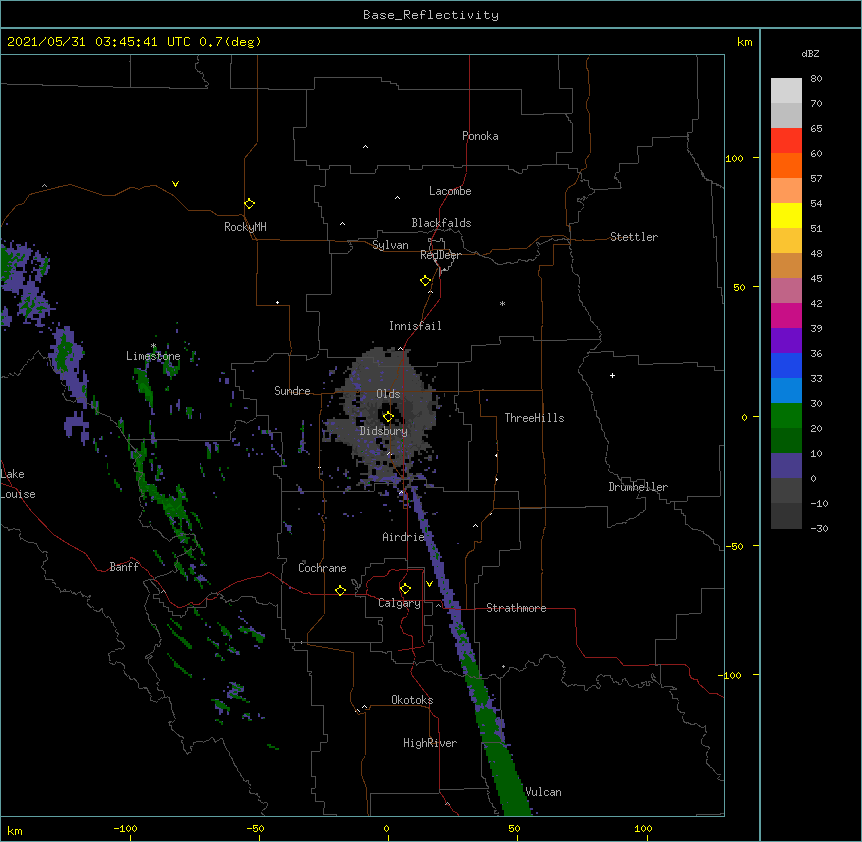This screenshot has width=862, height=842.
Task: Click the km unit label at bottom left
Action: coord(15,831)
